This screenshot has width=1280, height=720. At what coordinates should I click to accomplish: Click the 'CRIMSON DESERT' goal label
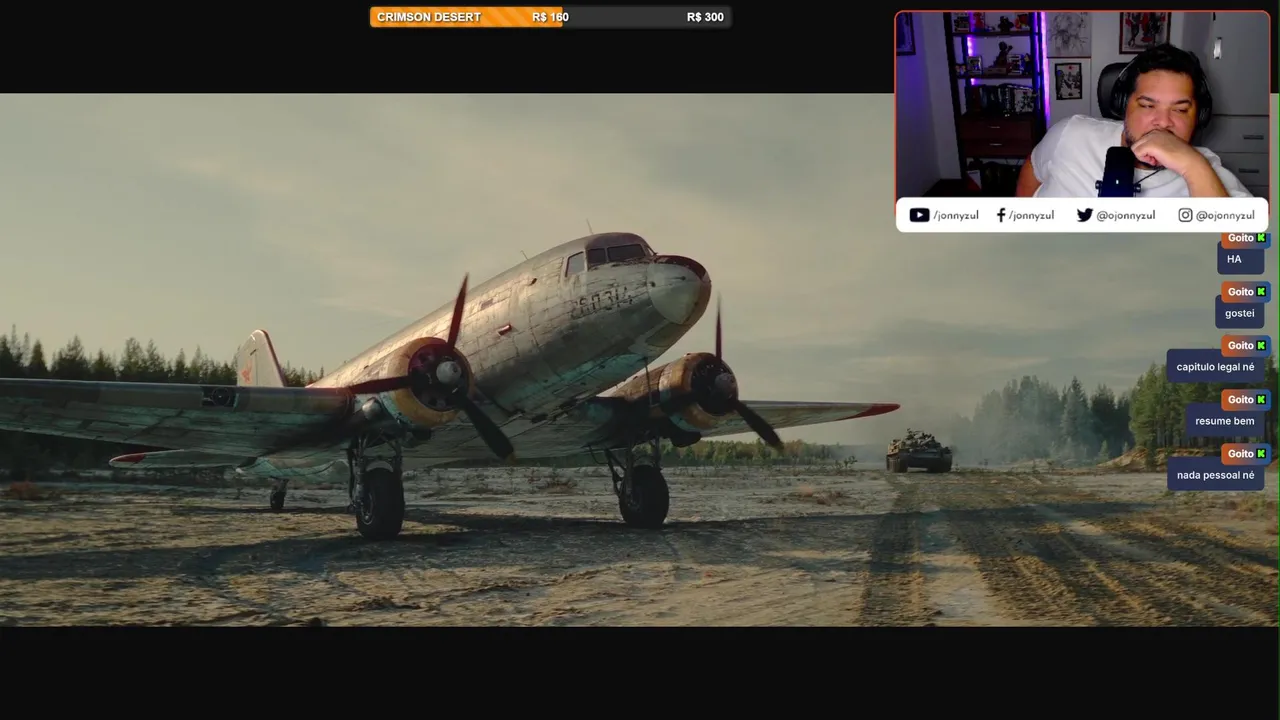click(428, 17)
